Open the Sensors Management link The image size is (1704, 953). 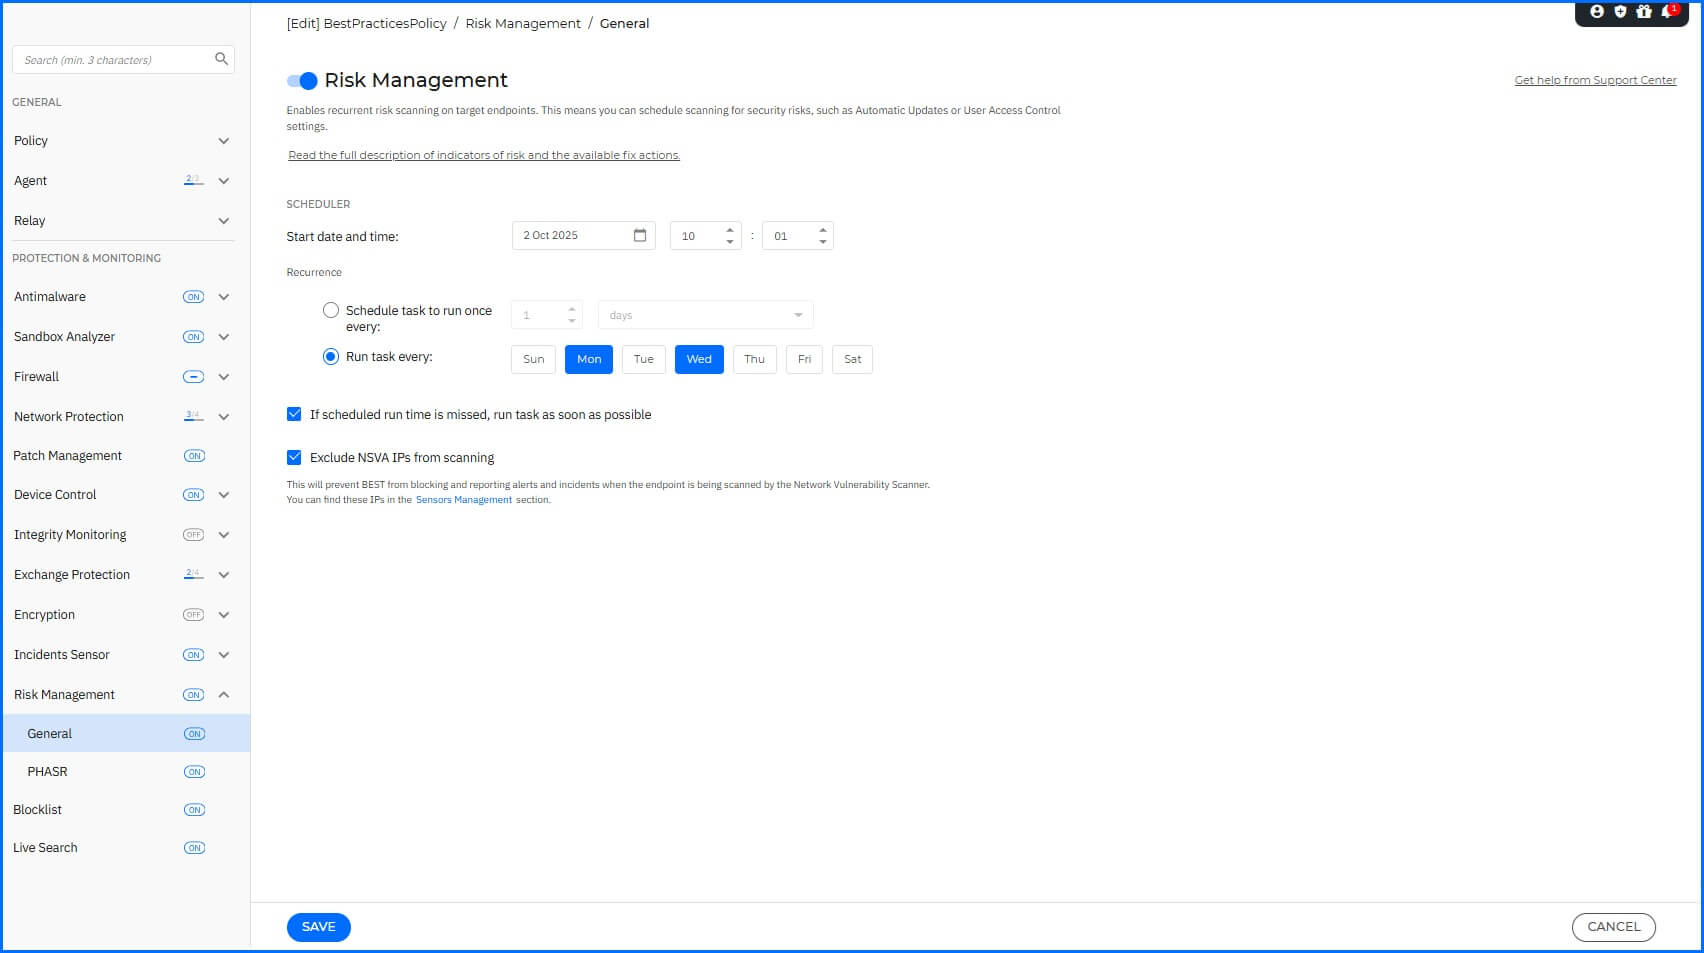(x=464, y=499)
